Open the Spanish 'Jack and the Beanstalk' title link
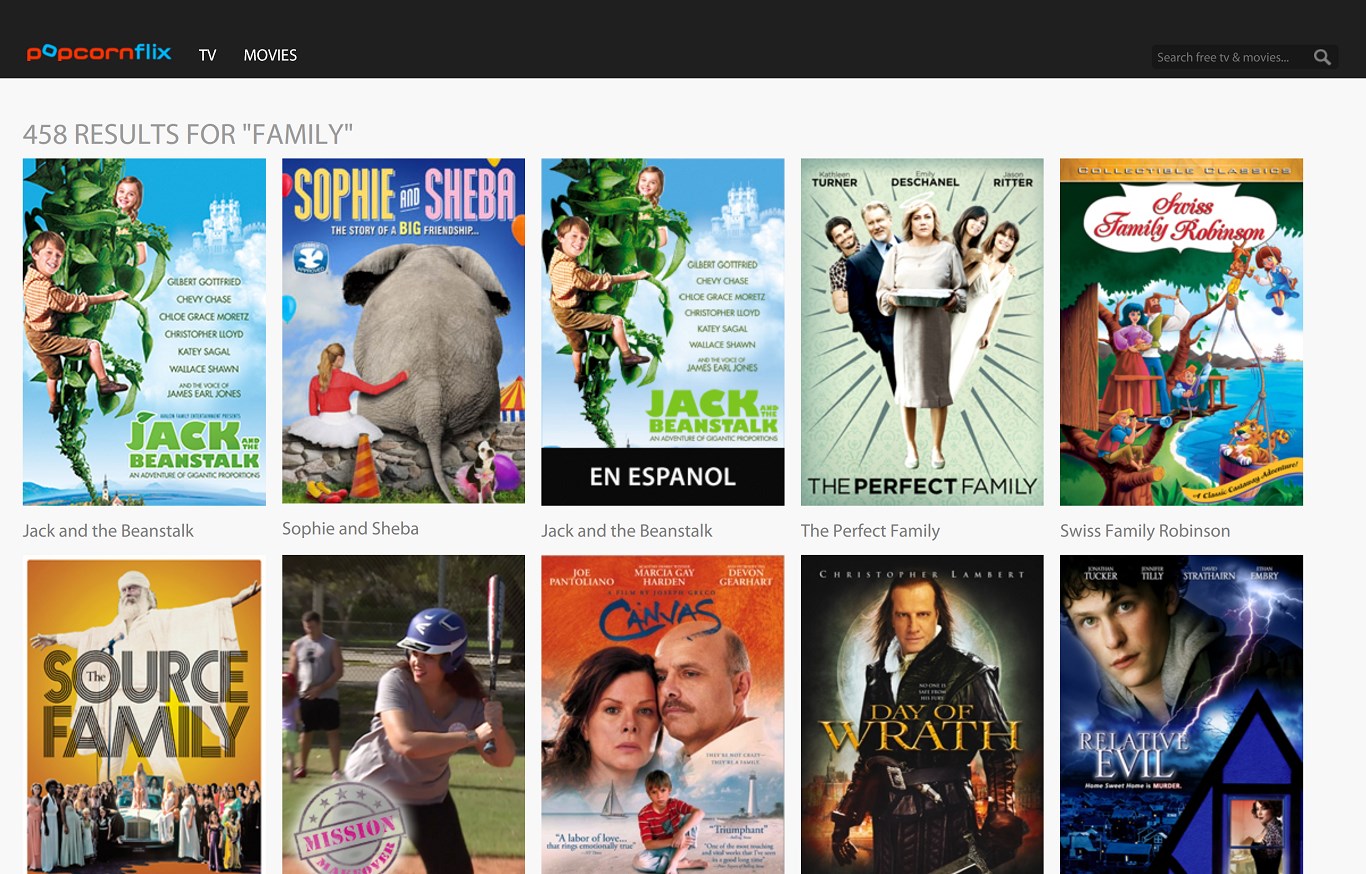 (626, 531)
